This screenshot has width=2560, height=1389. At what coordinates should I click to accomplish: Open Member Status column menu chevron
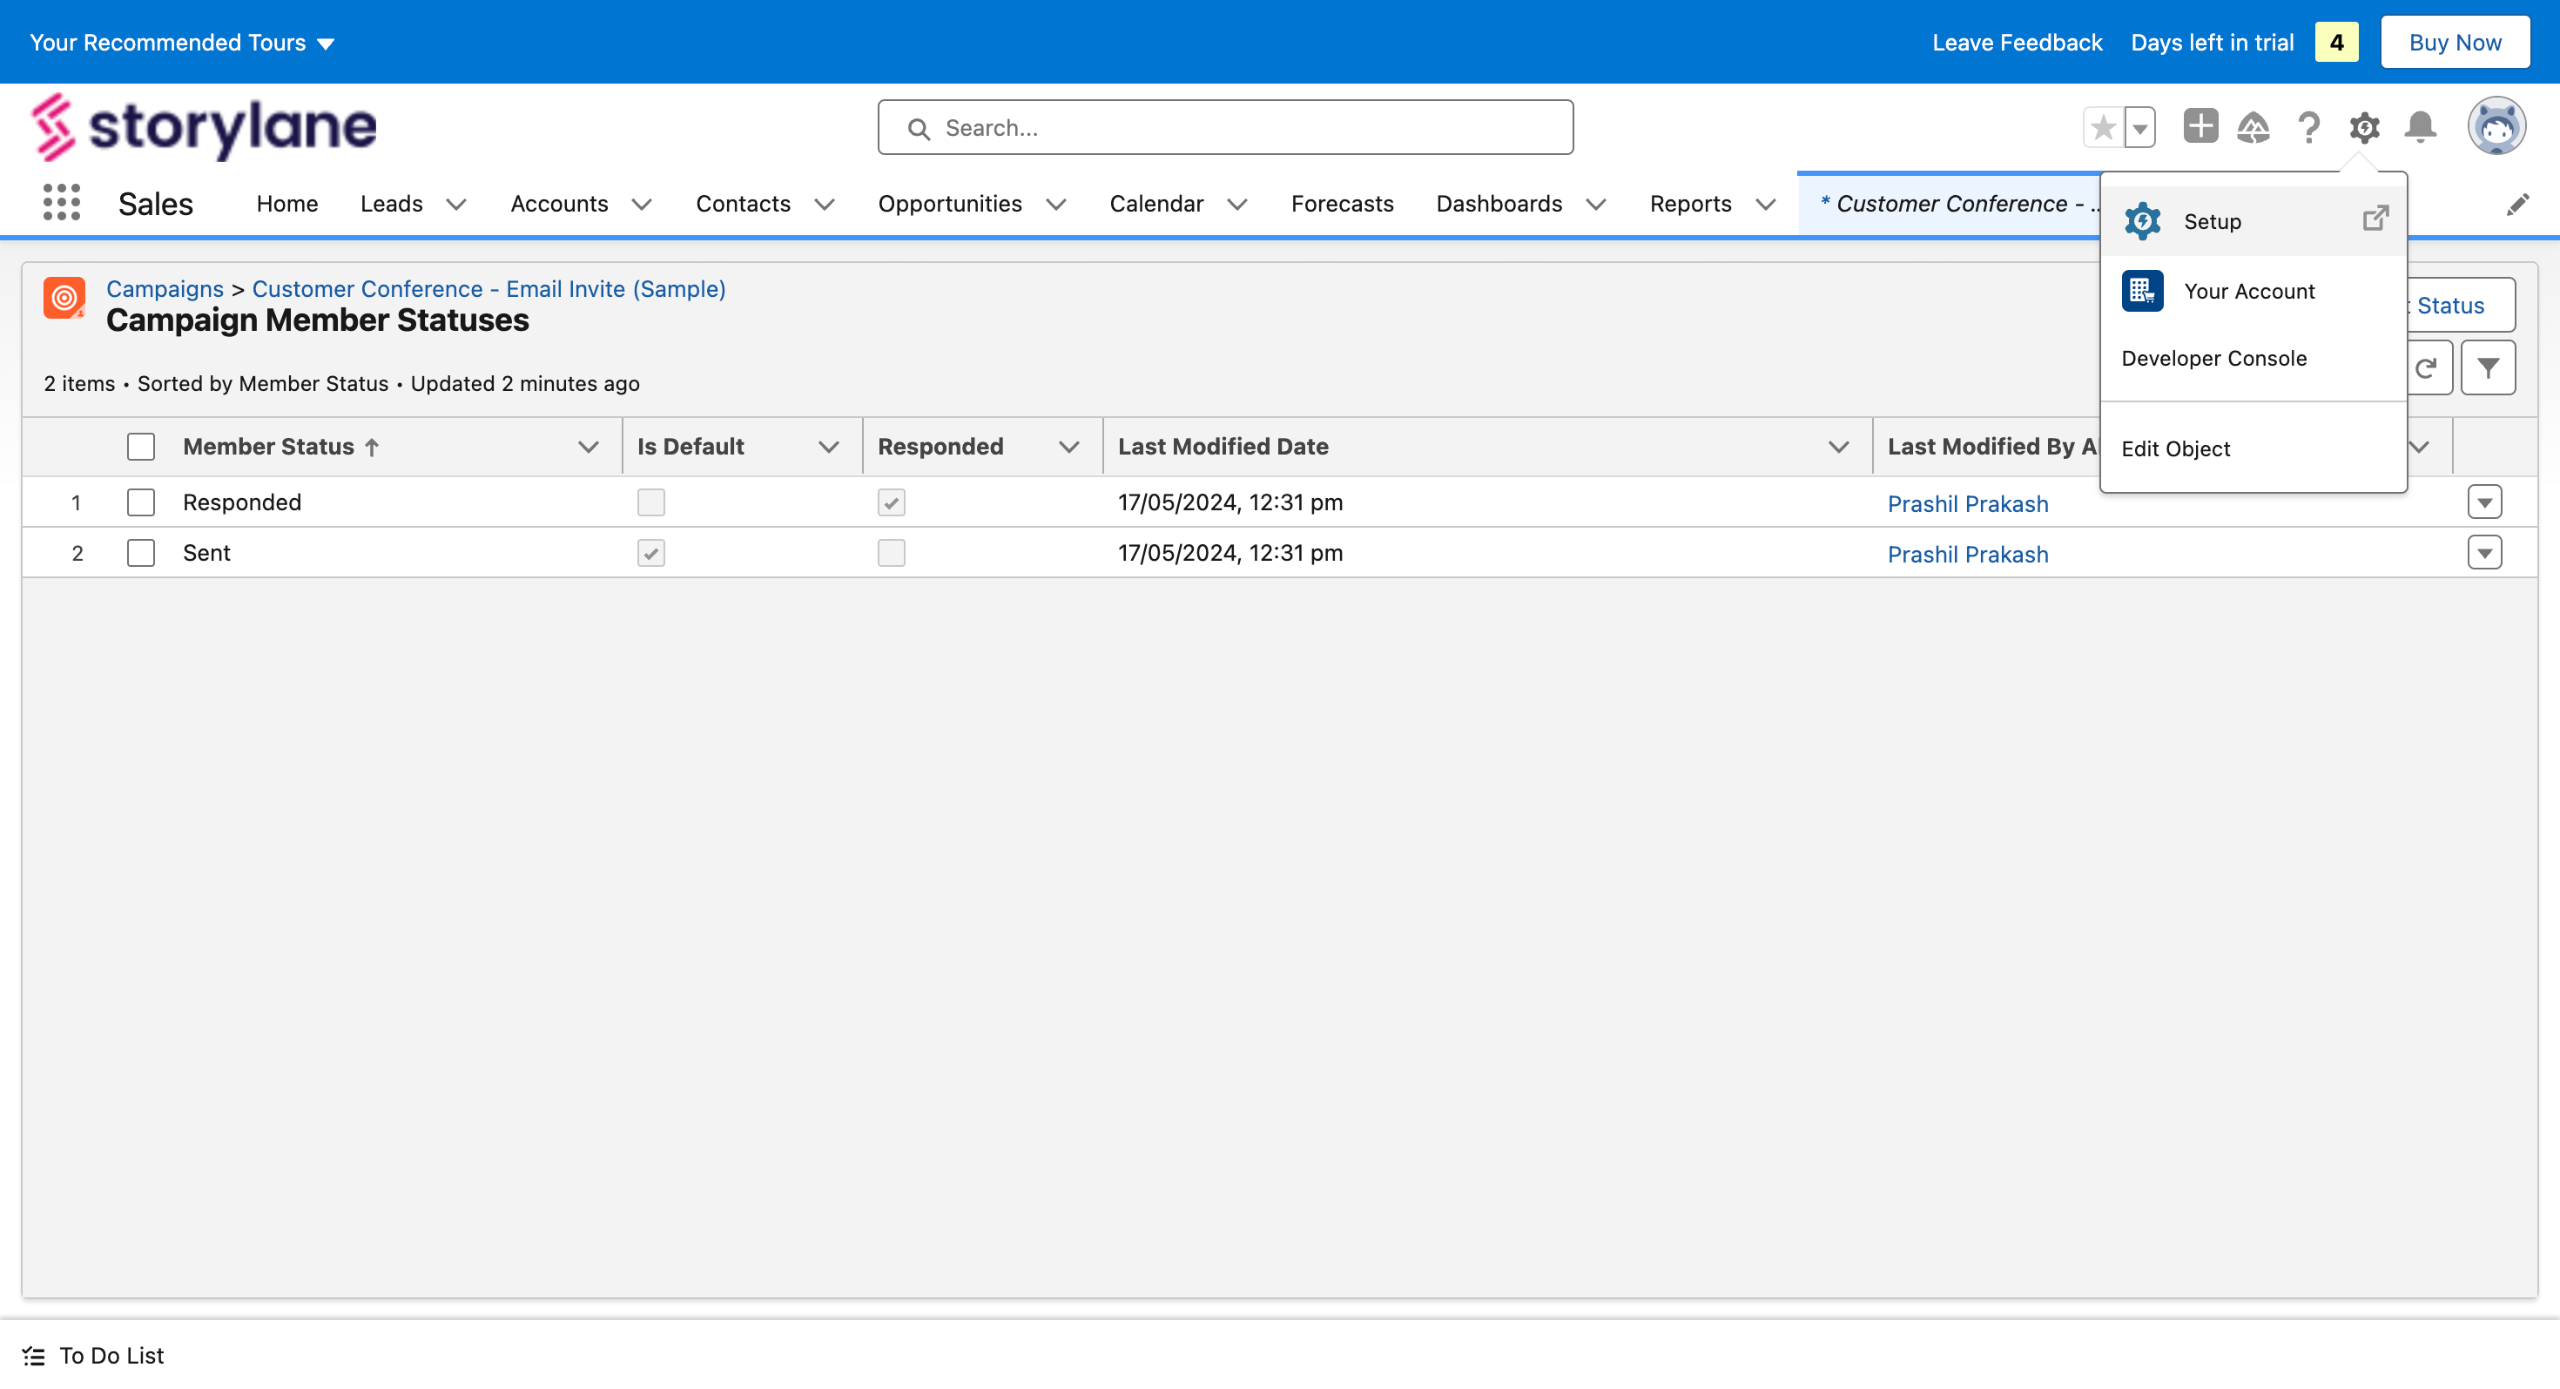[588, 447]
